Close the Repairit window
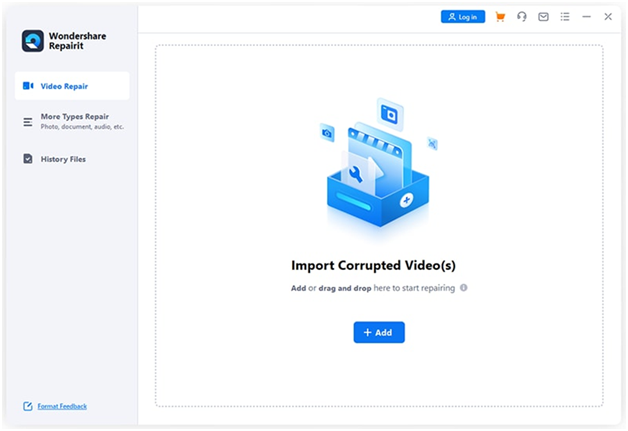 click(x=608, y=17)
